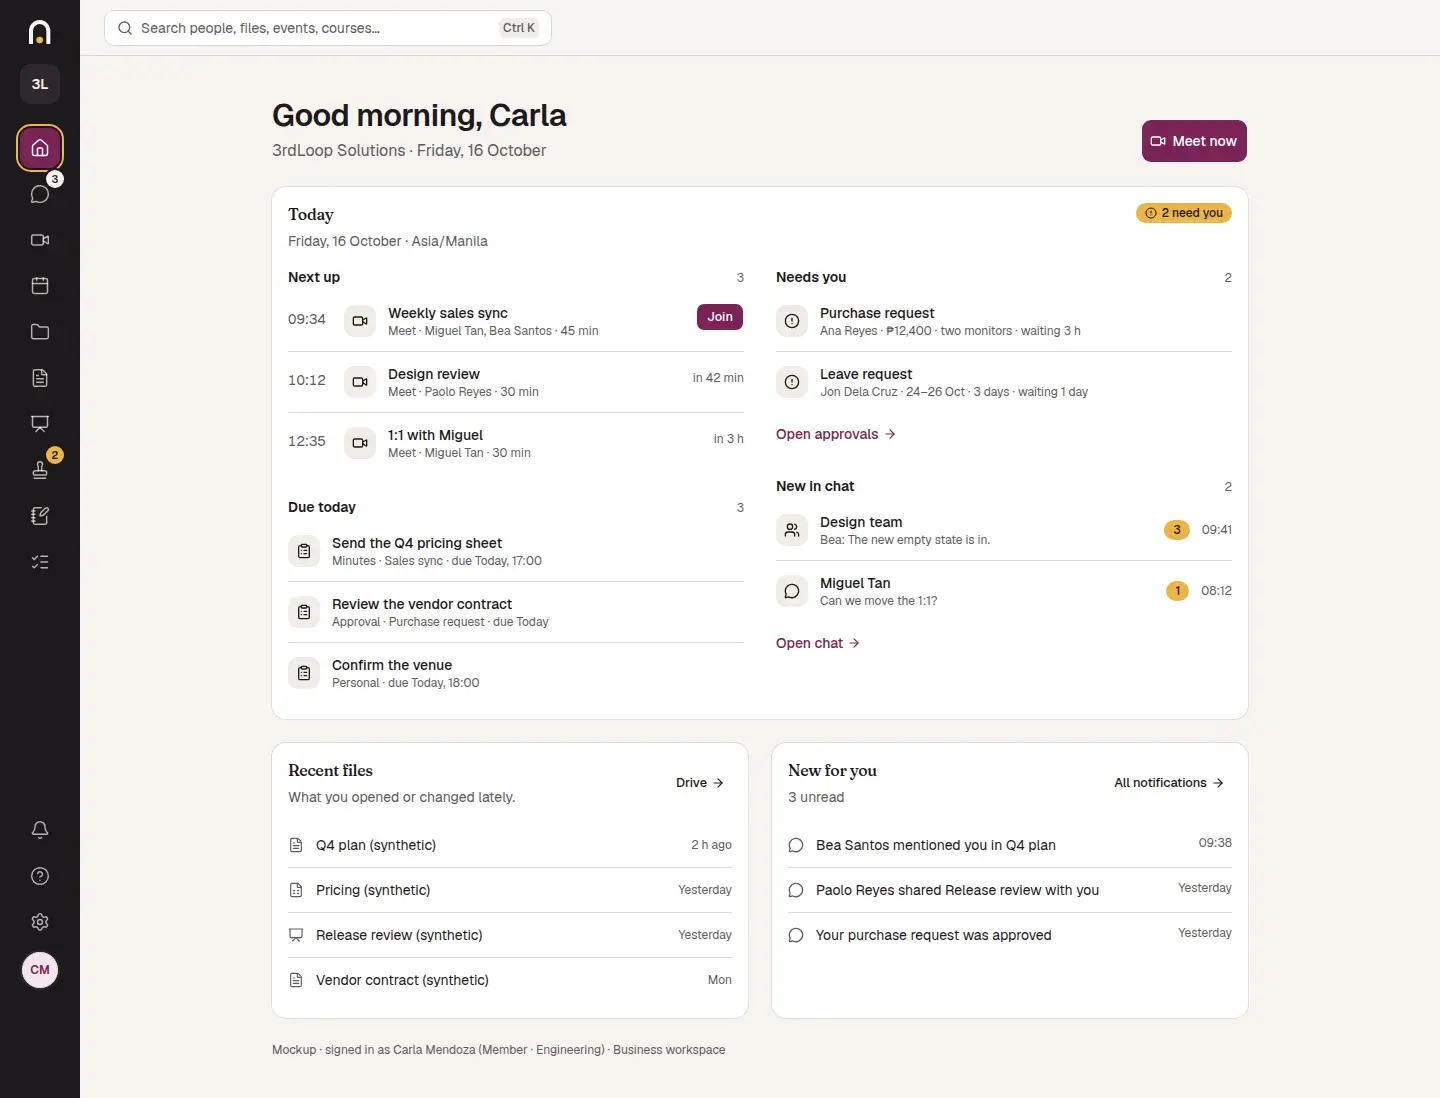Open the 'Q4 plan (synthetic)' file
The image size is (1440, 1098).
(x=510, y=845)
